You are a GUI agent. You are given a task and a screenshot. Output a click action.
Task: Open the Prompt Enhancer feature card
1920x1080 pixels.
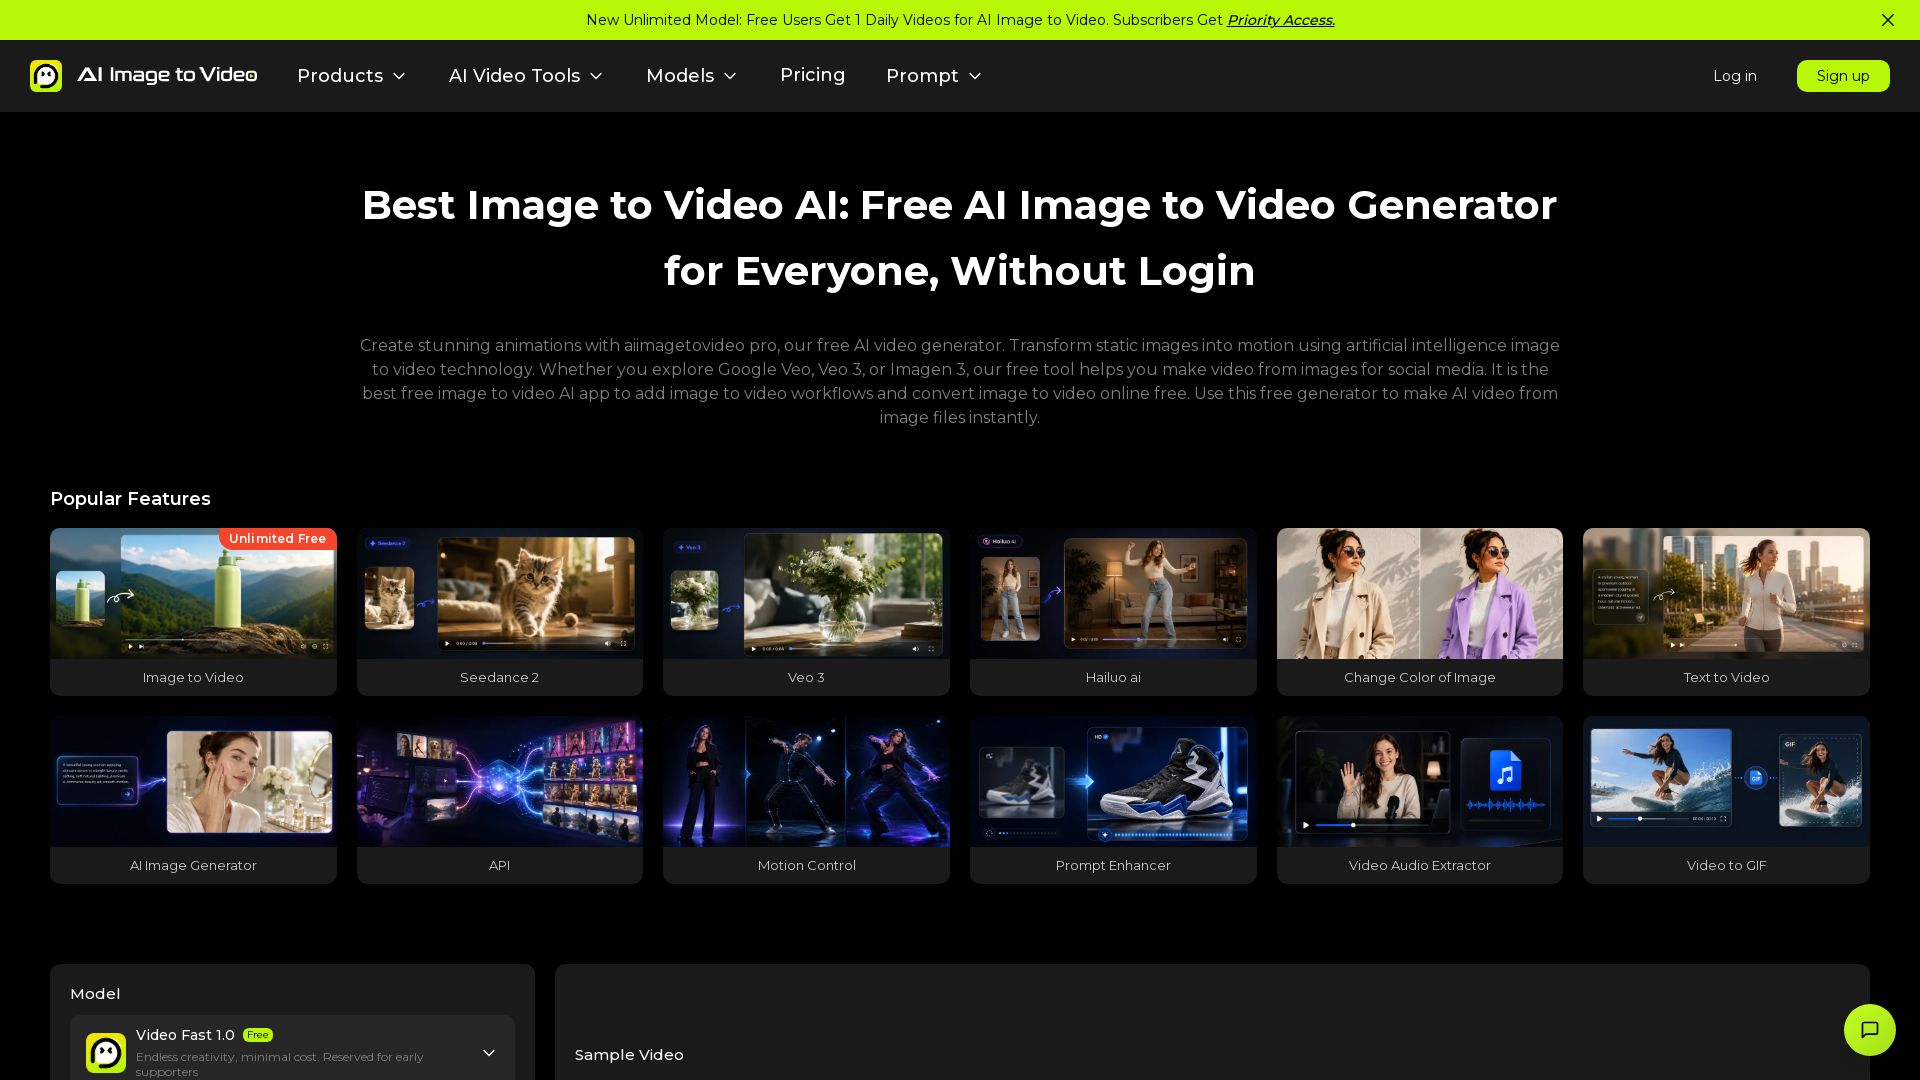(1113, 800)
